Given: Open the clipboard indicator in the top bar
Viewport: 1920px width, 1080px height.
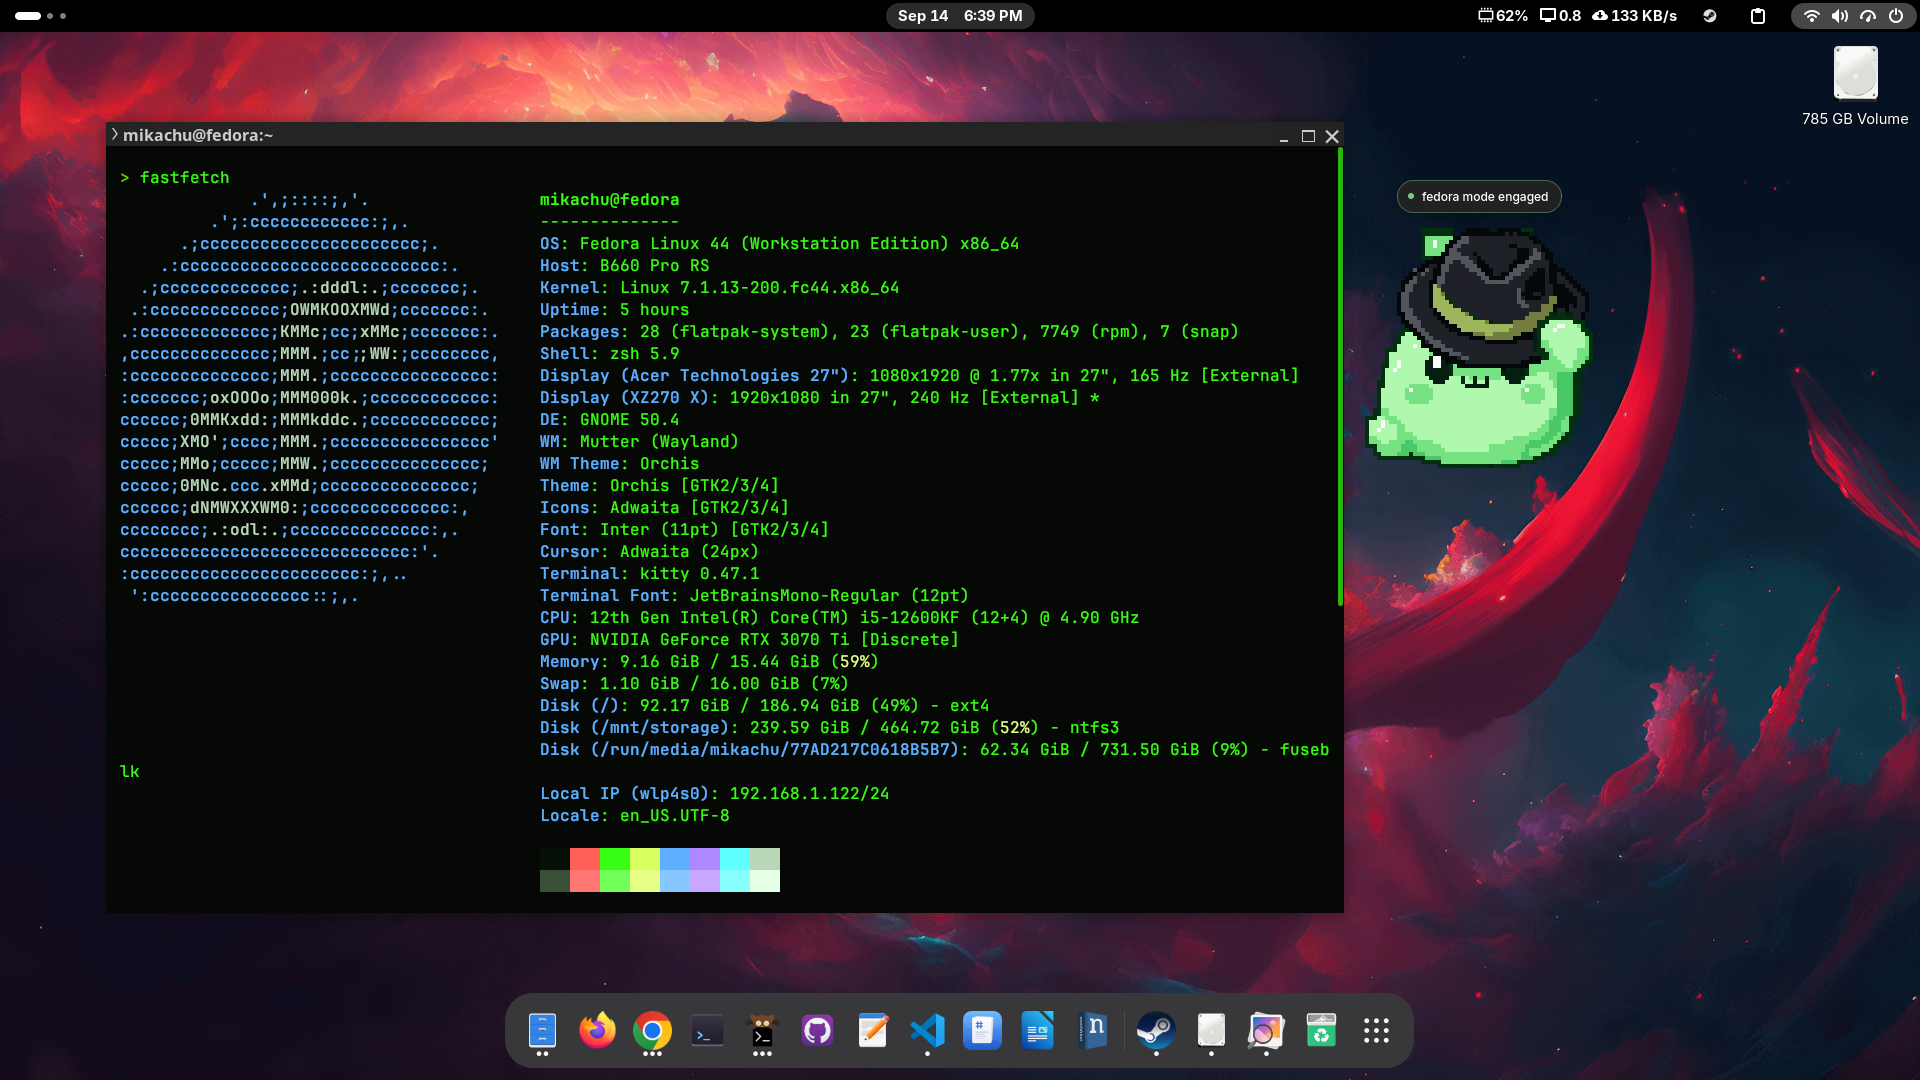Looking at the screenshot, I should 1758,16.
